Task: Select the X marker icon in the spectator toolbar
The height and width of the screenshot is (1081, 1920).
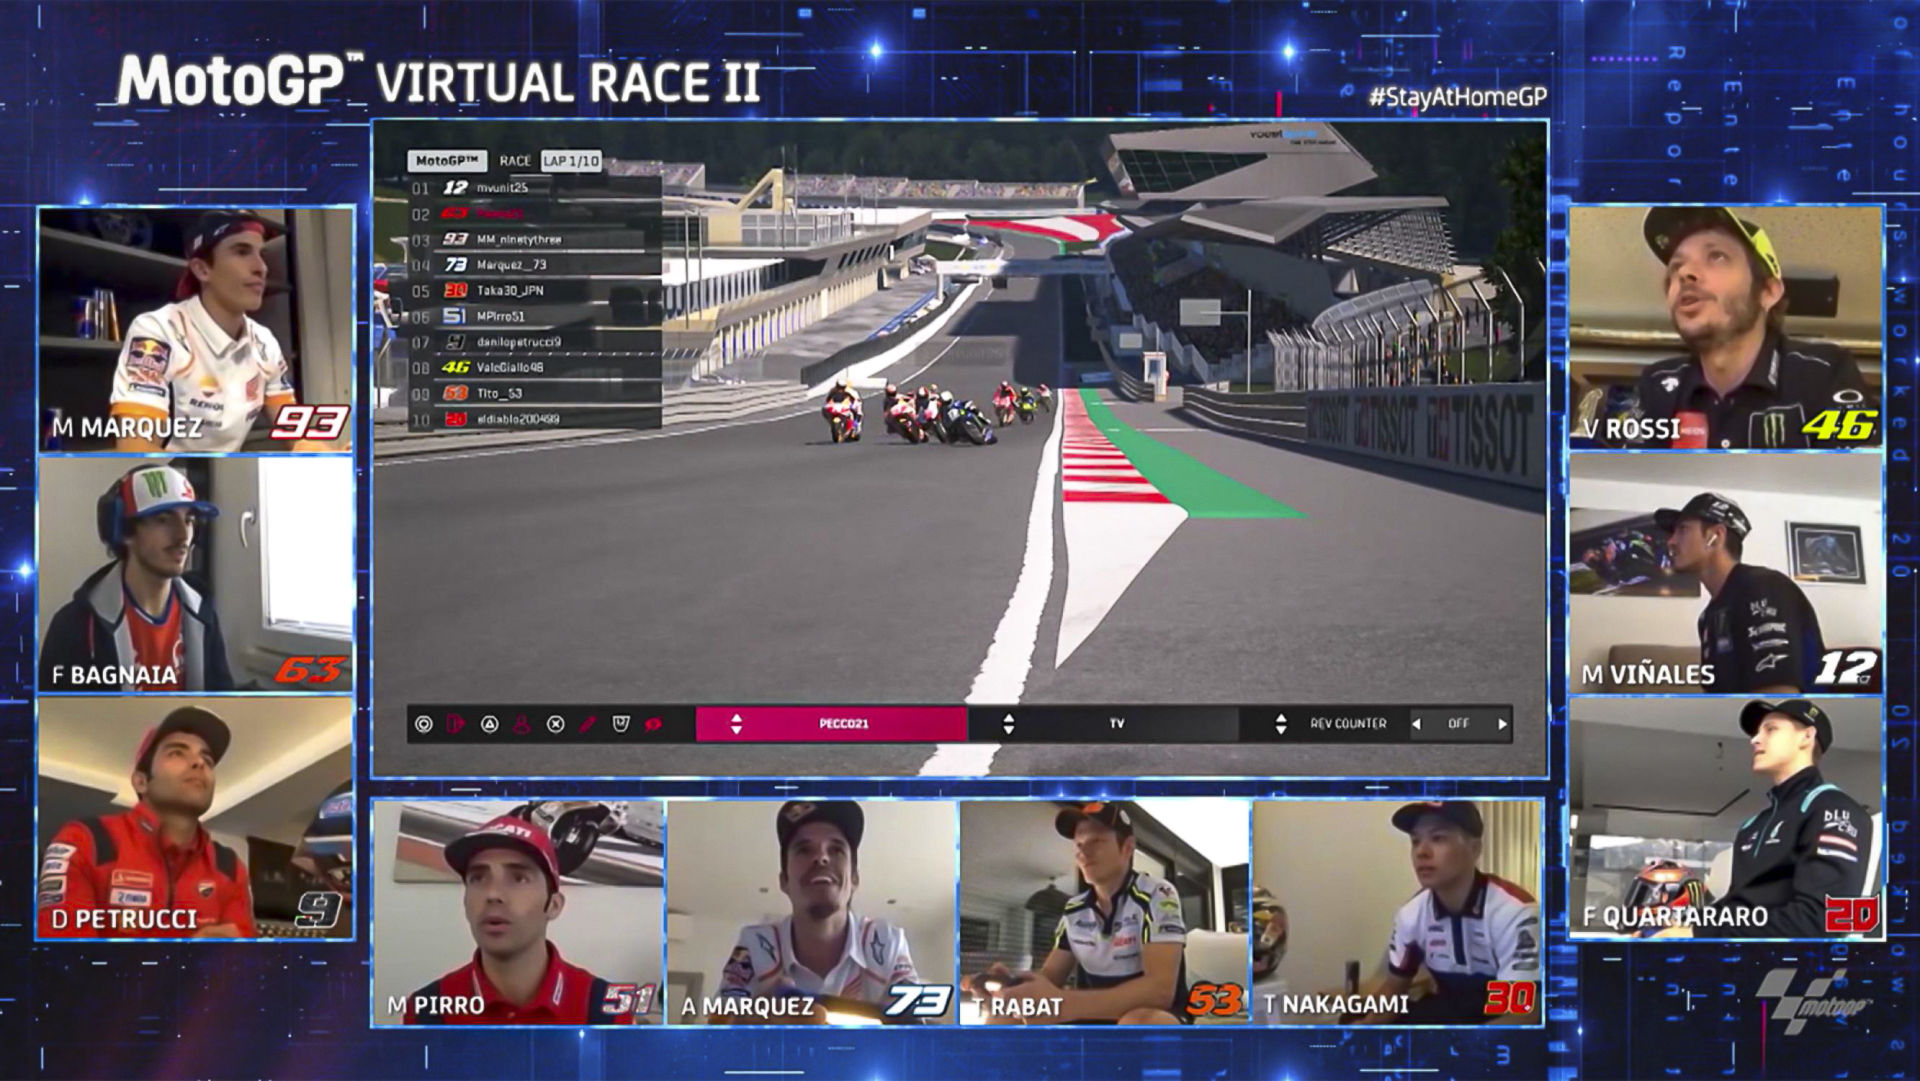Action: (x=555, y=725)
